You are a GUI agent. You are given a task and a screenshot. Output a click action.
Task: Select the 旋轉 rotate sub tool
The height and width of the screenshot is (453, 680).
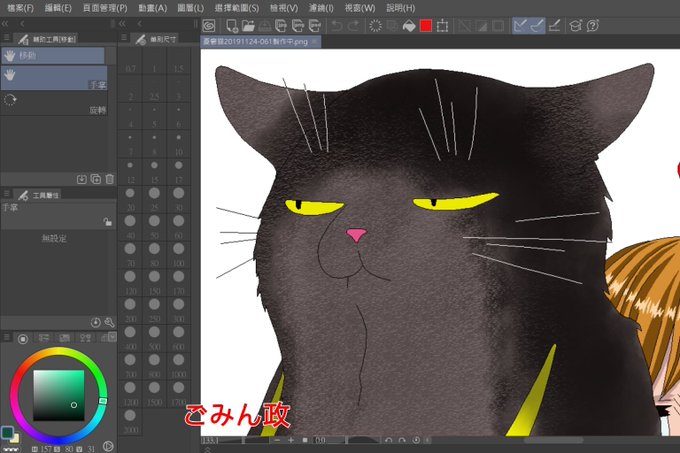click(54, 104)
